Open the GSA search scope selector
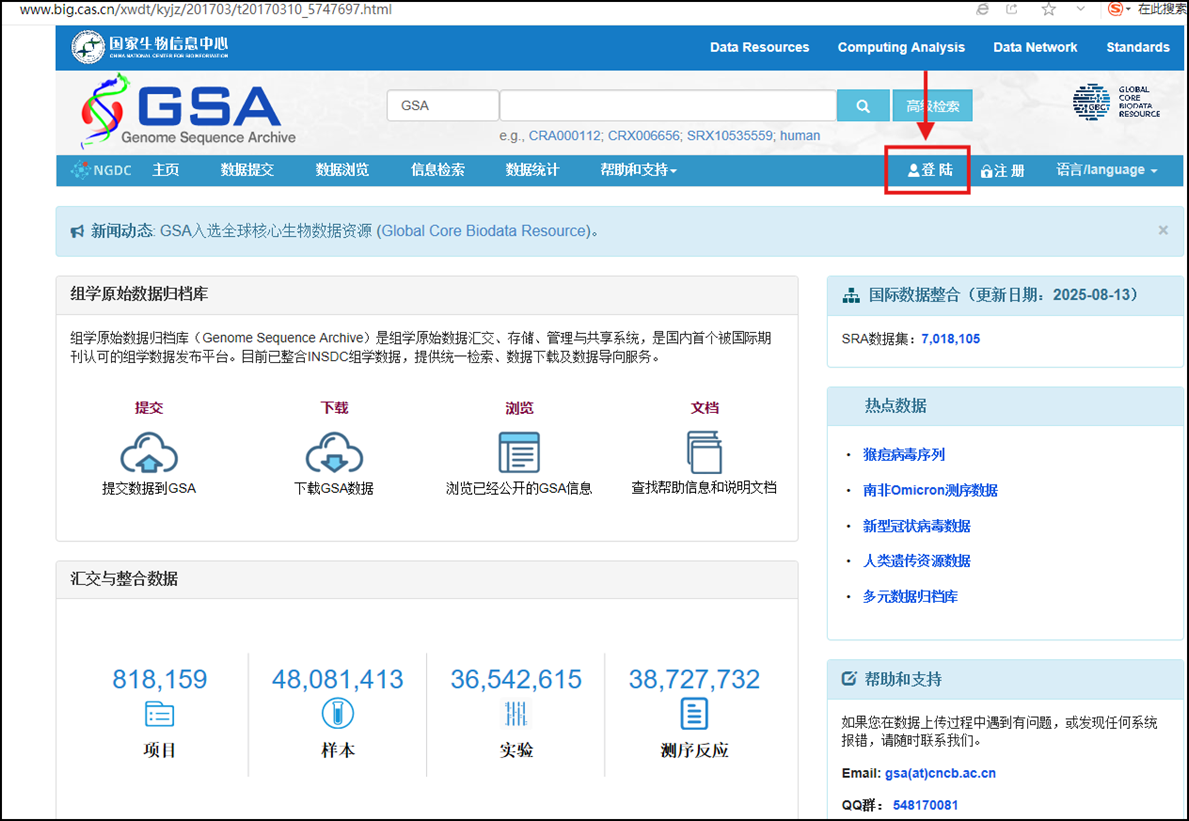 point(442,104)
